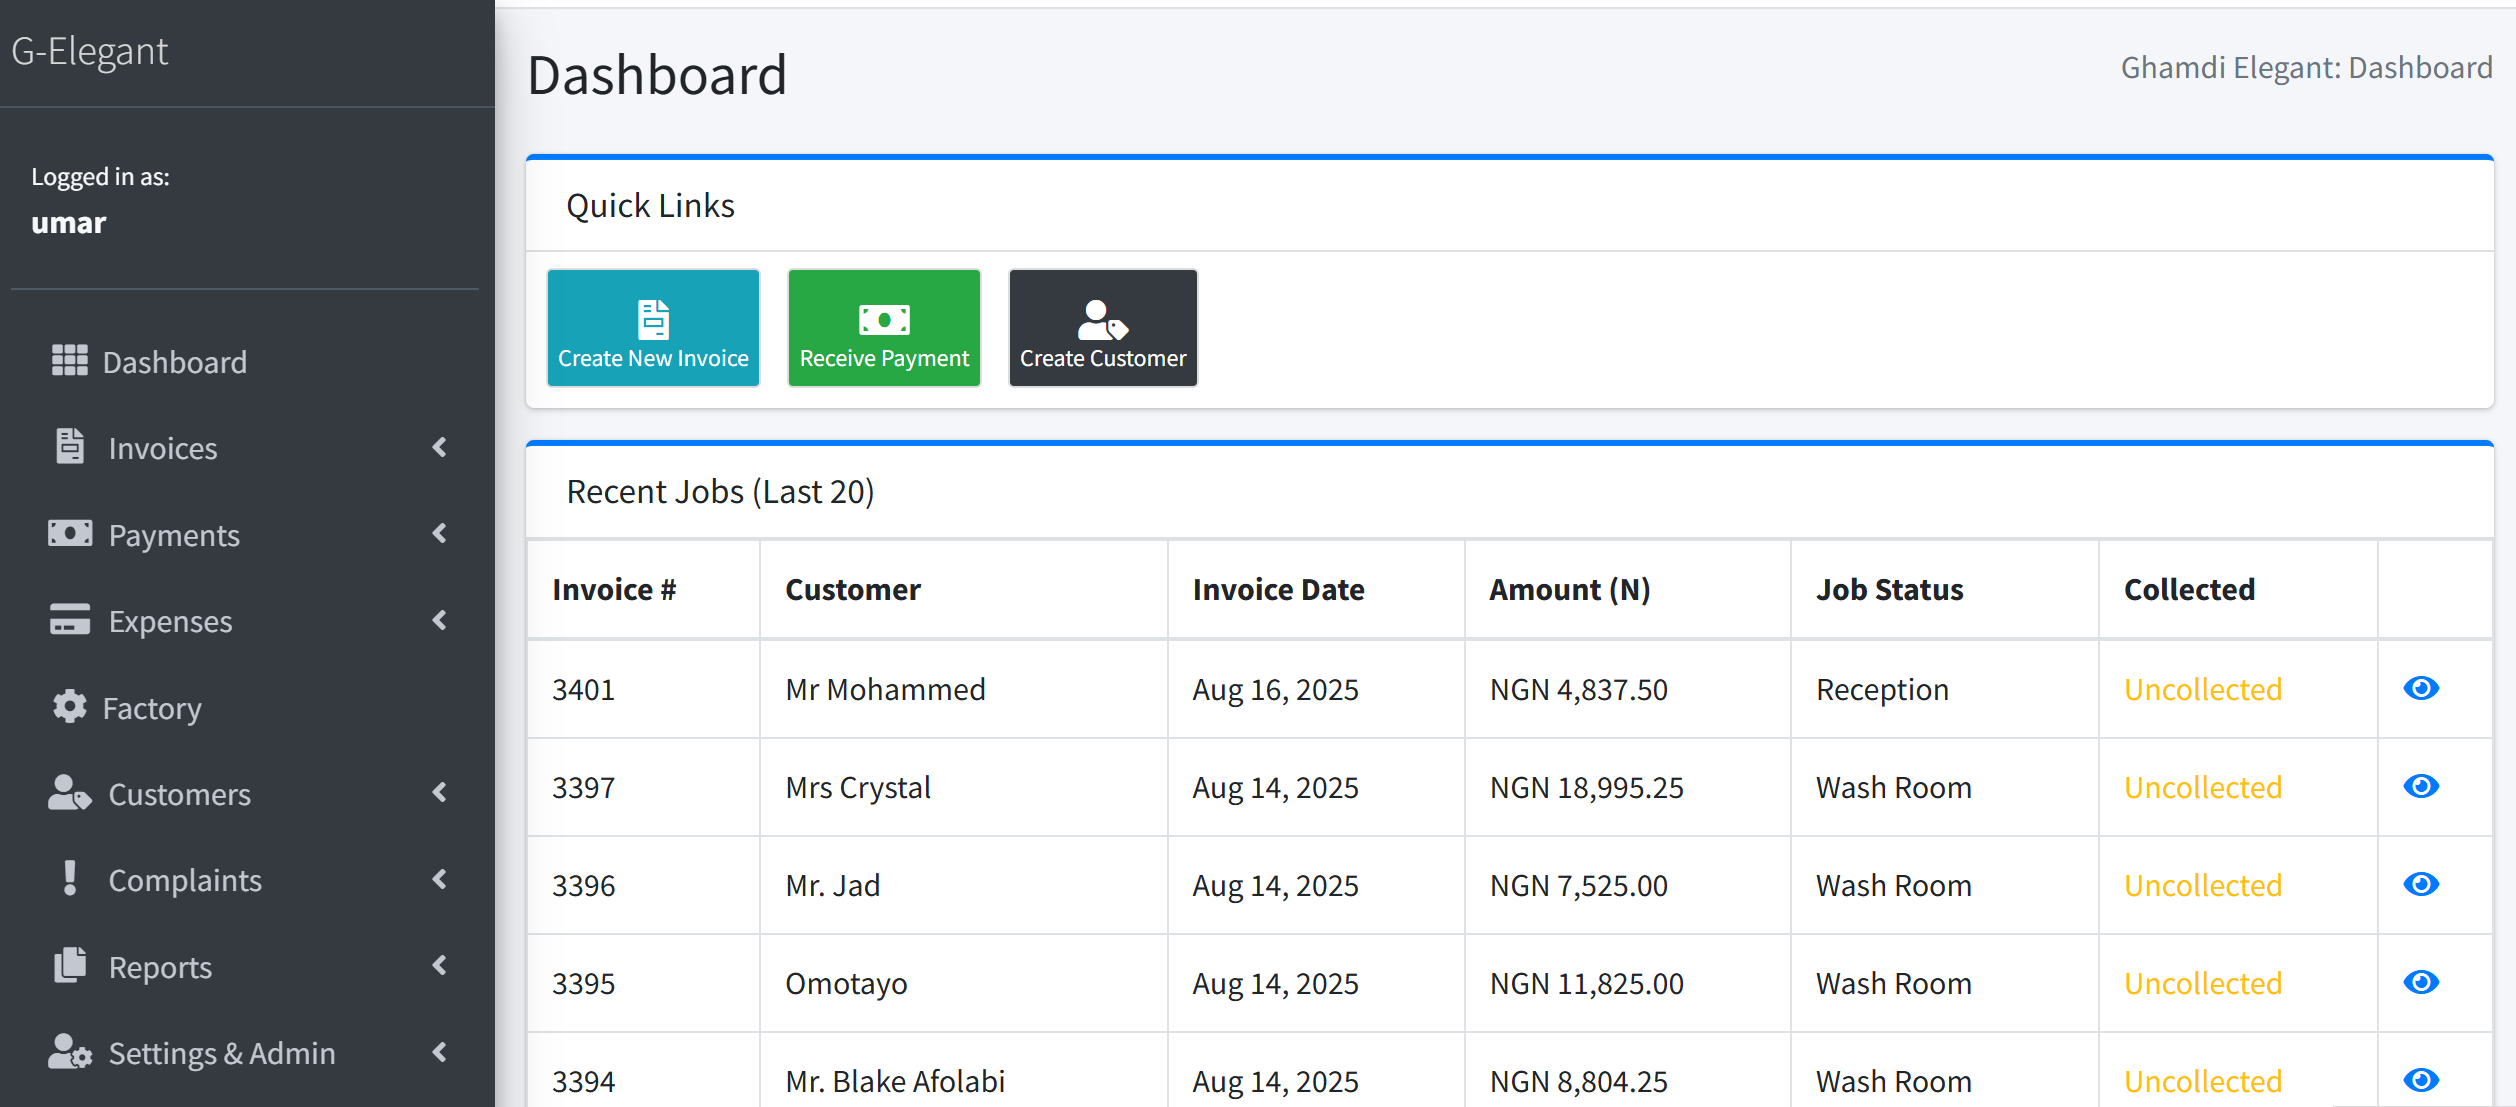View invoice 3397 via eye icon

pyautogui.click(x=2420, y=786)
